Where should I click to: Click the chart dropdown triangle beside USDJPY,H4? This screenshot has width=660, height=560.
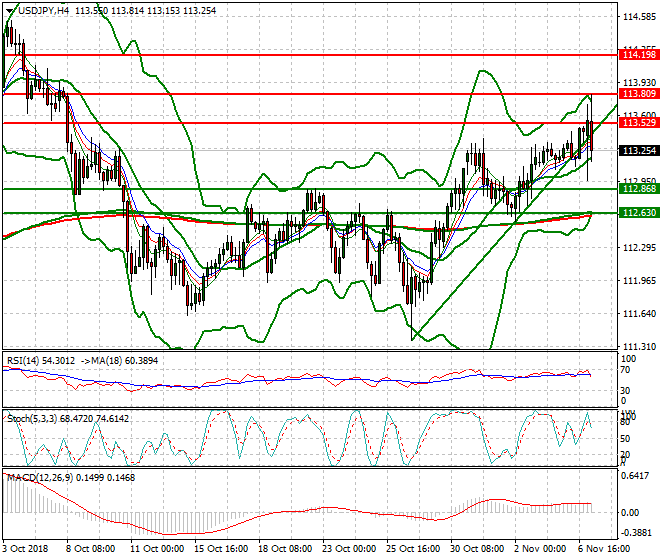pyautogui.click(x=9, y=11)
